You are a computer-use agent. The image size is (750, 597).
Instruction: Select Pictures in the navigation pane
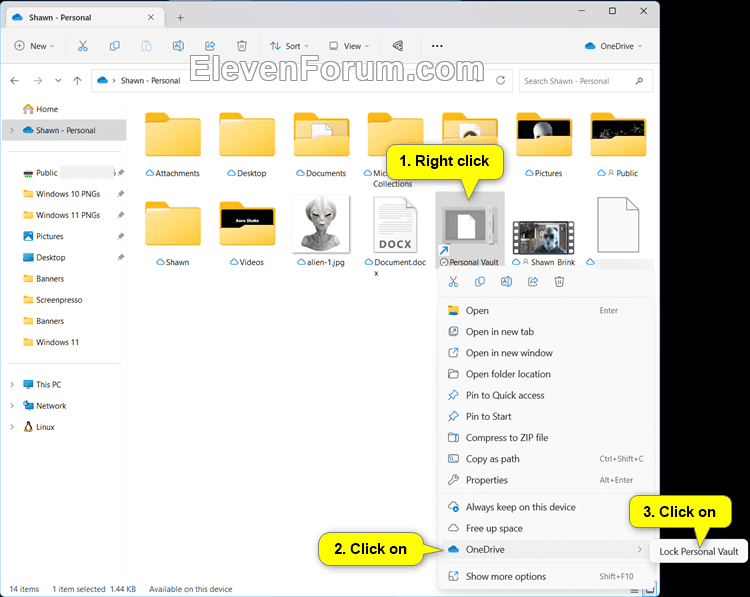64,236
